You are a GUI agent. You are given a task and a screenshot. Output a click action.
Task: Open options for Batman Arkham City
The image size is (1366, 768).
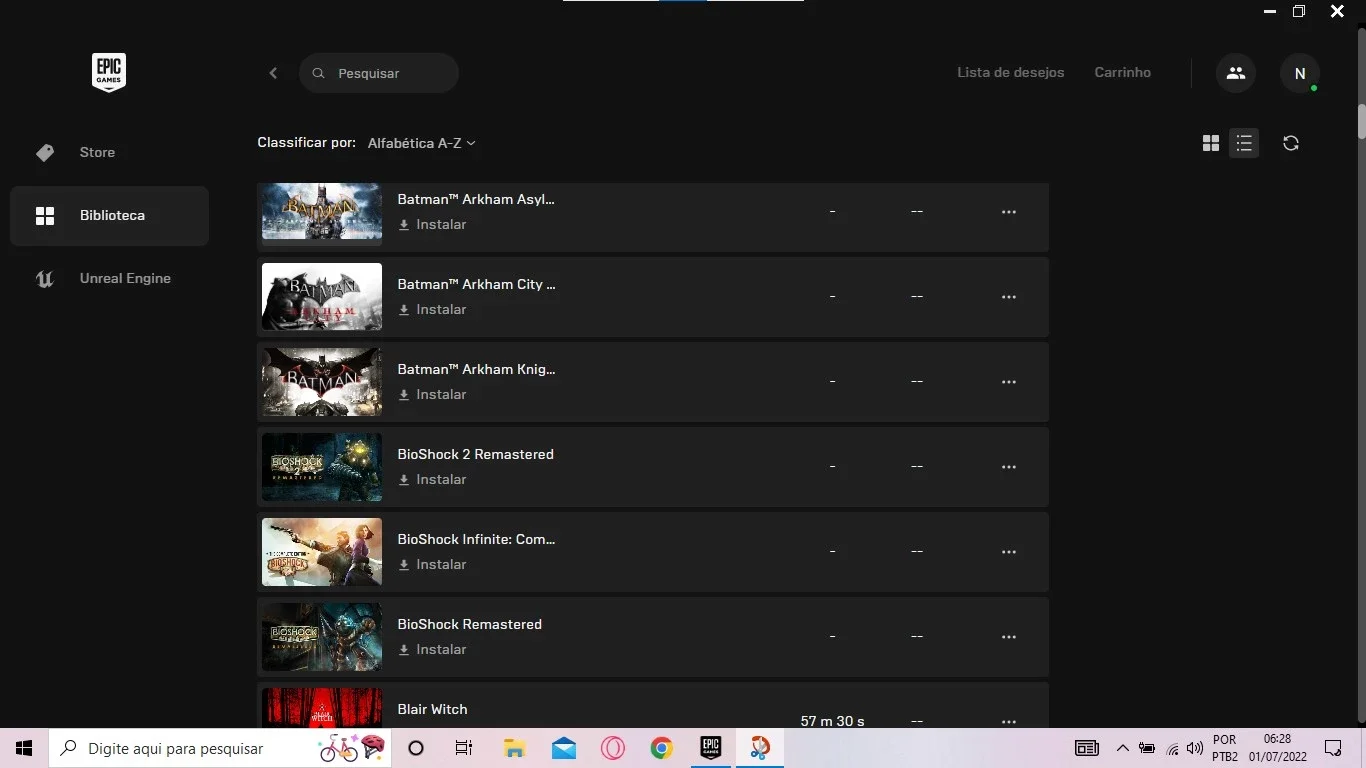[x=1009, y=297]
